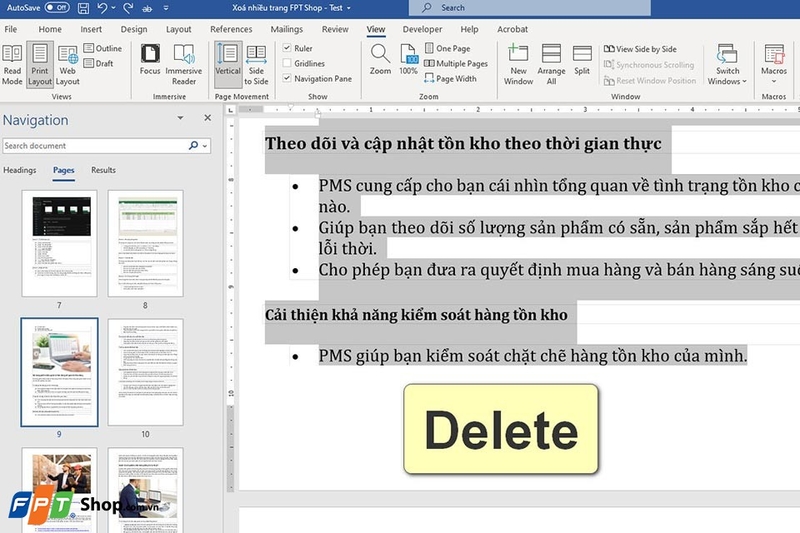Open Outline view
Image resolution: width=800 pixels, height=533 pixels.
point(103,48)
